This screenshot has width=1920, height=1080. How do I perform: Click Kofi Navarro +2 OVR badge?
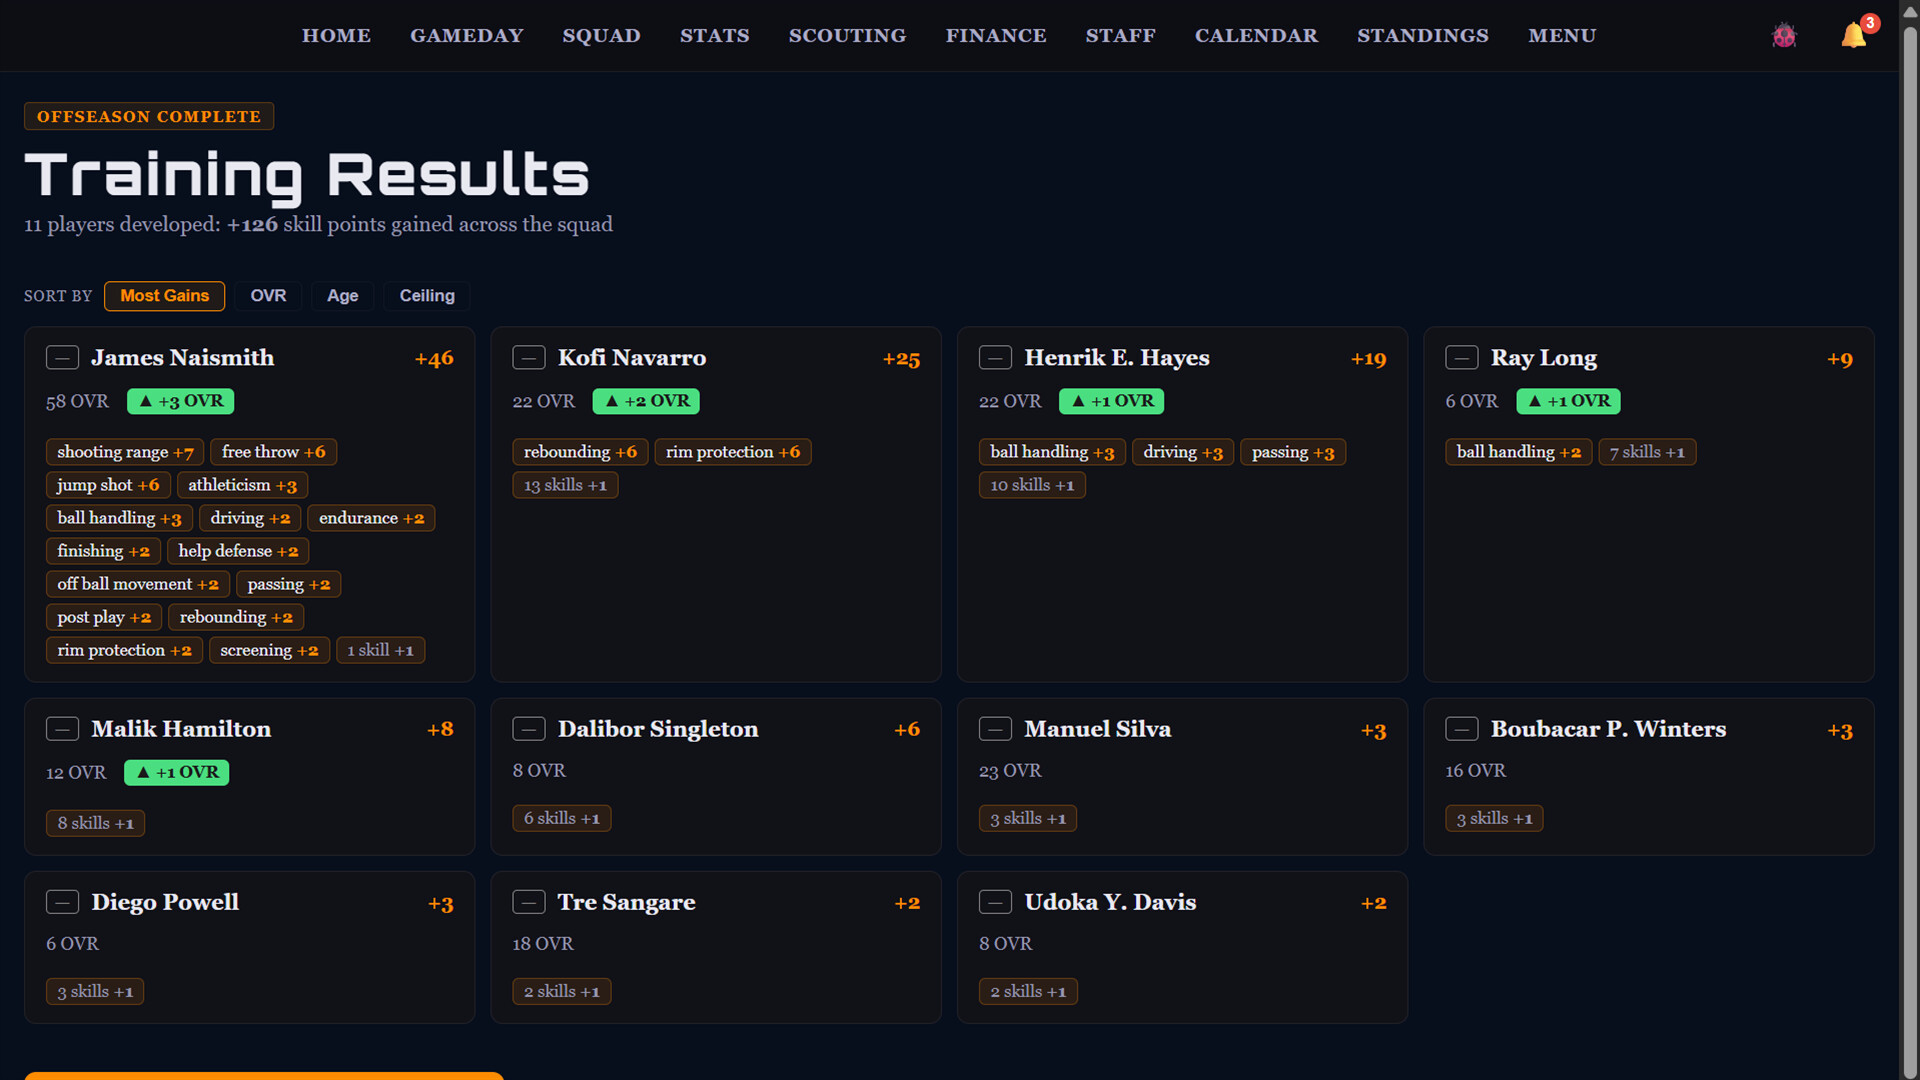point(646,401)
